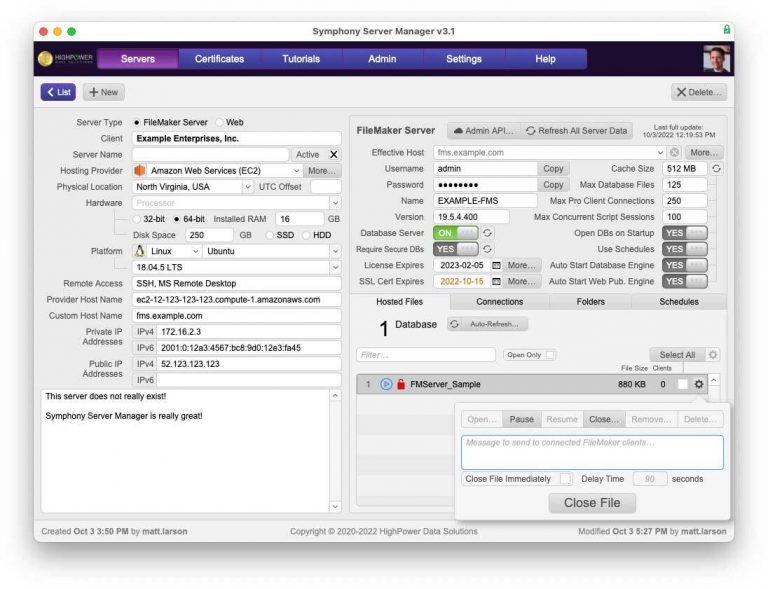This screenshot has width=768, height=589.
Task: Tick the FMServer_Sample row checkbox
Action: click(682, 384)
